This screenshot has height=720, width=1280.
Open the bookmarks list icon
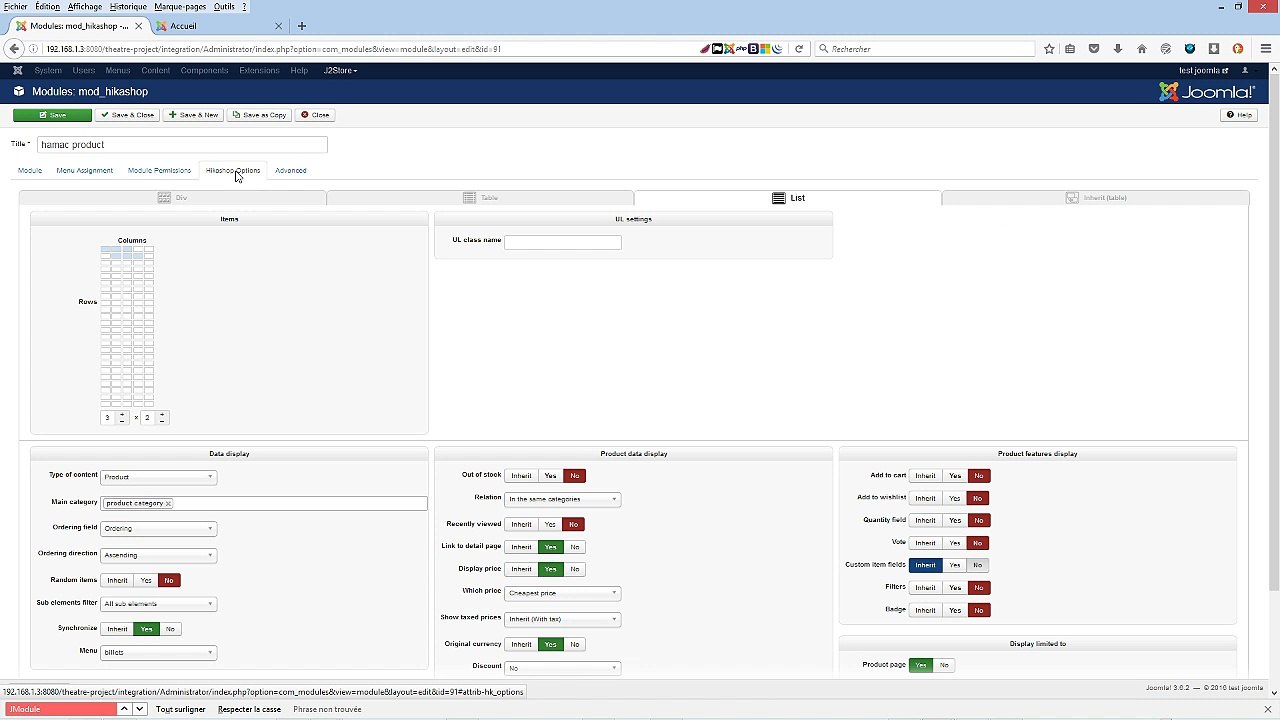[1070, 49]
